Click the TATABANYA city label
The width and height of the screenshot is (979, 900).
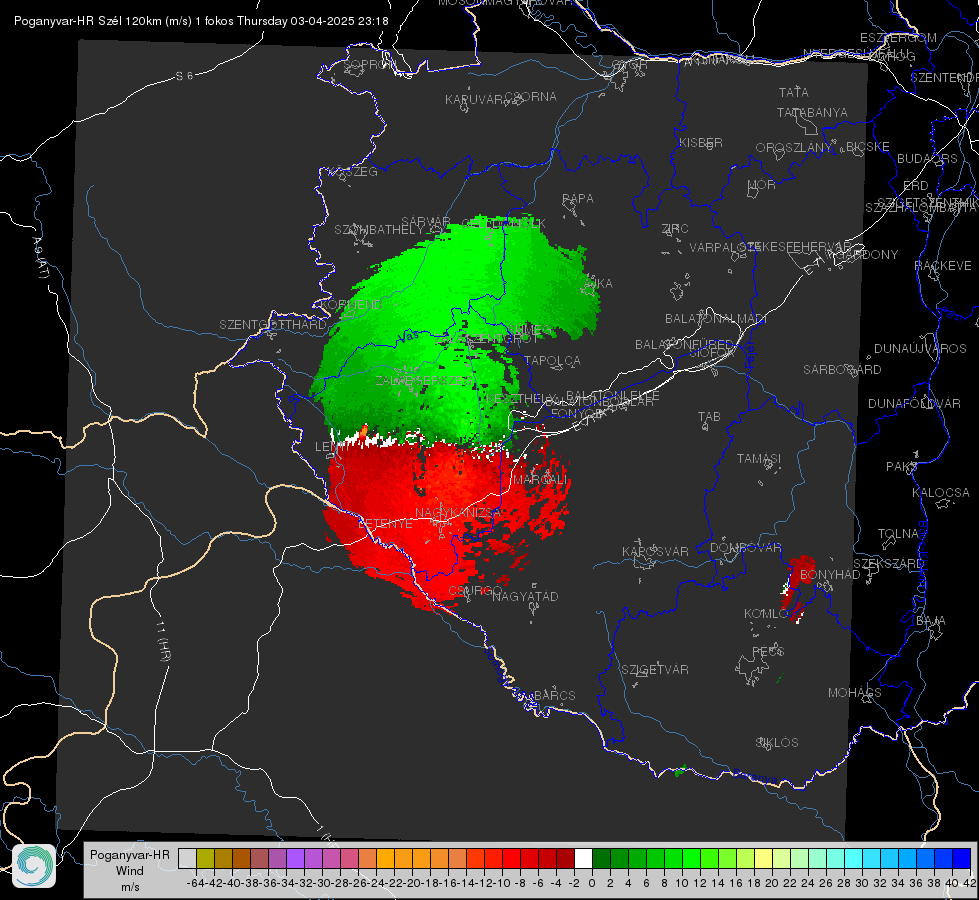click(x=812, y=112)
